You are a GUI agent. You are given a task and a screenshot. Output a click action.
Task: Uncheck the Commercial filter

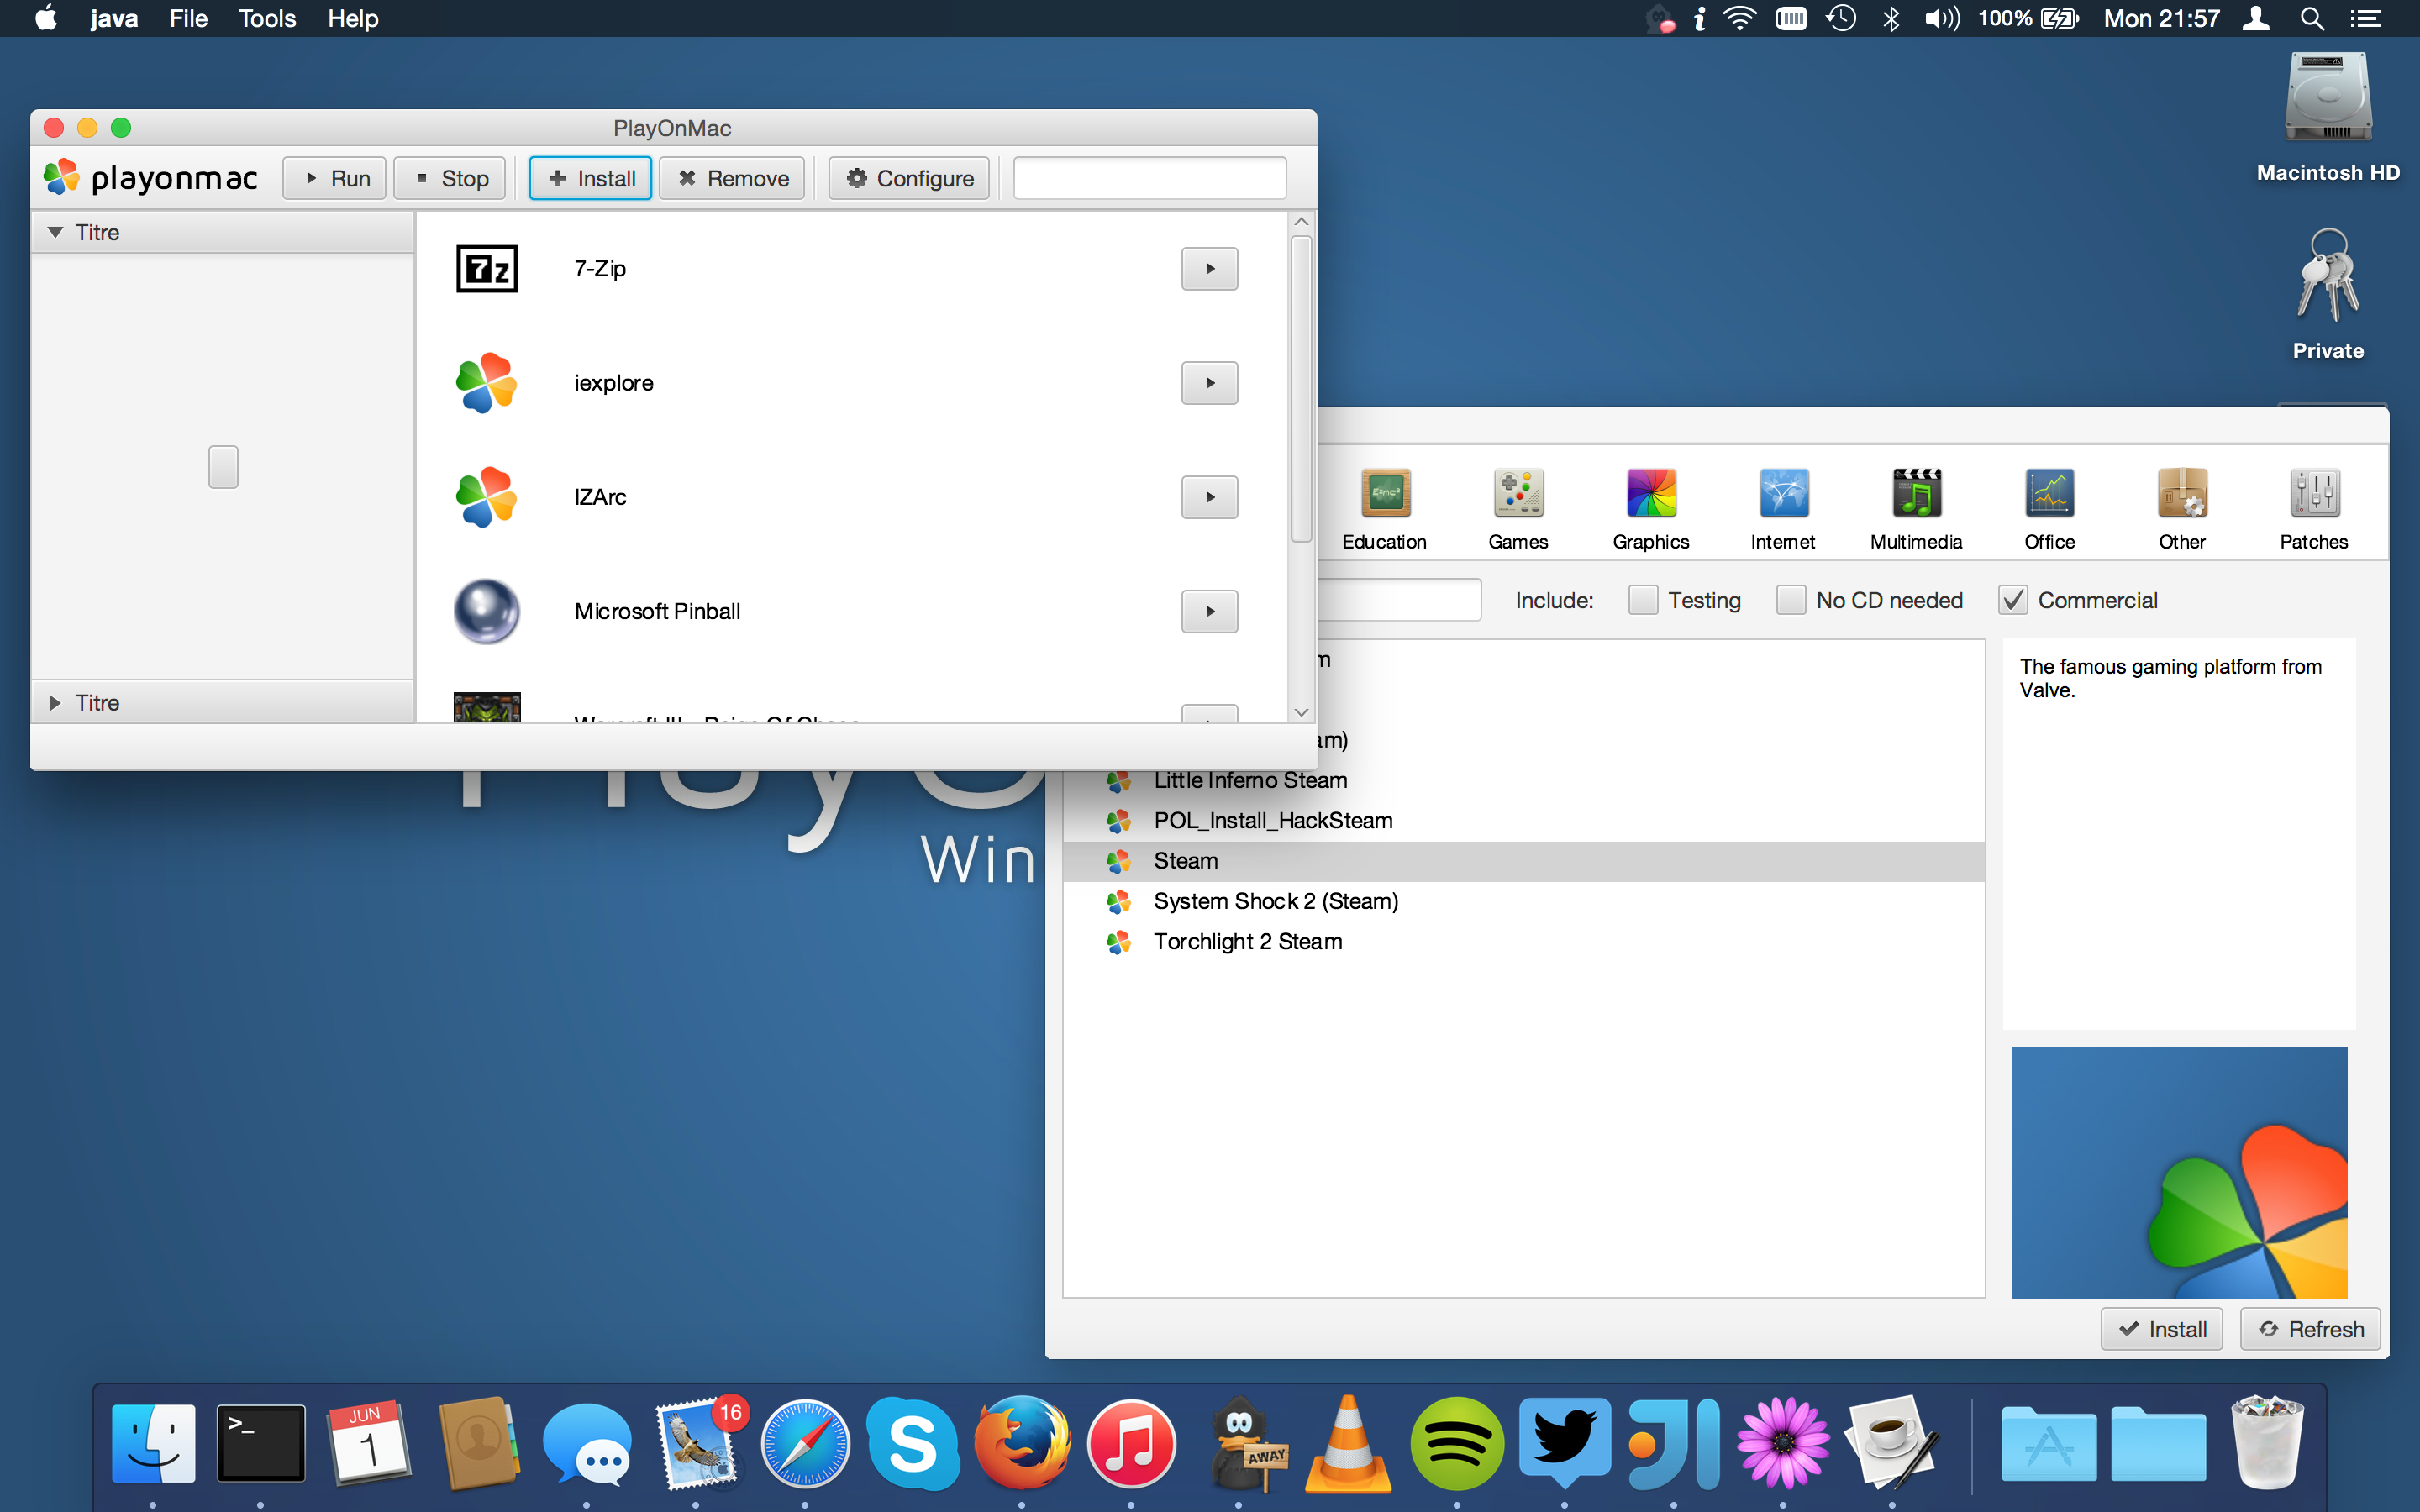[2014, 600]
